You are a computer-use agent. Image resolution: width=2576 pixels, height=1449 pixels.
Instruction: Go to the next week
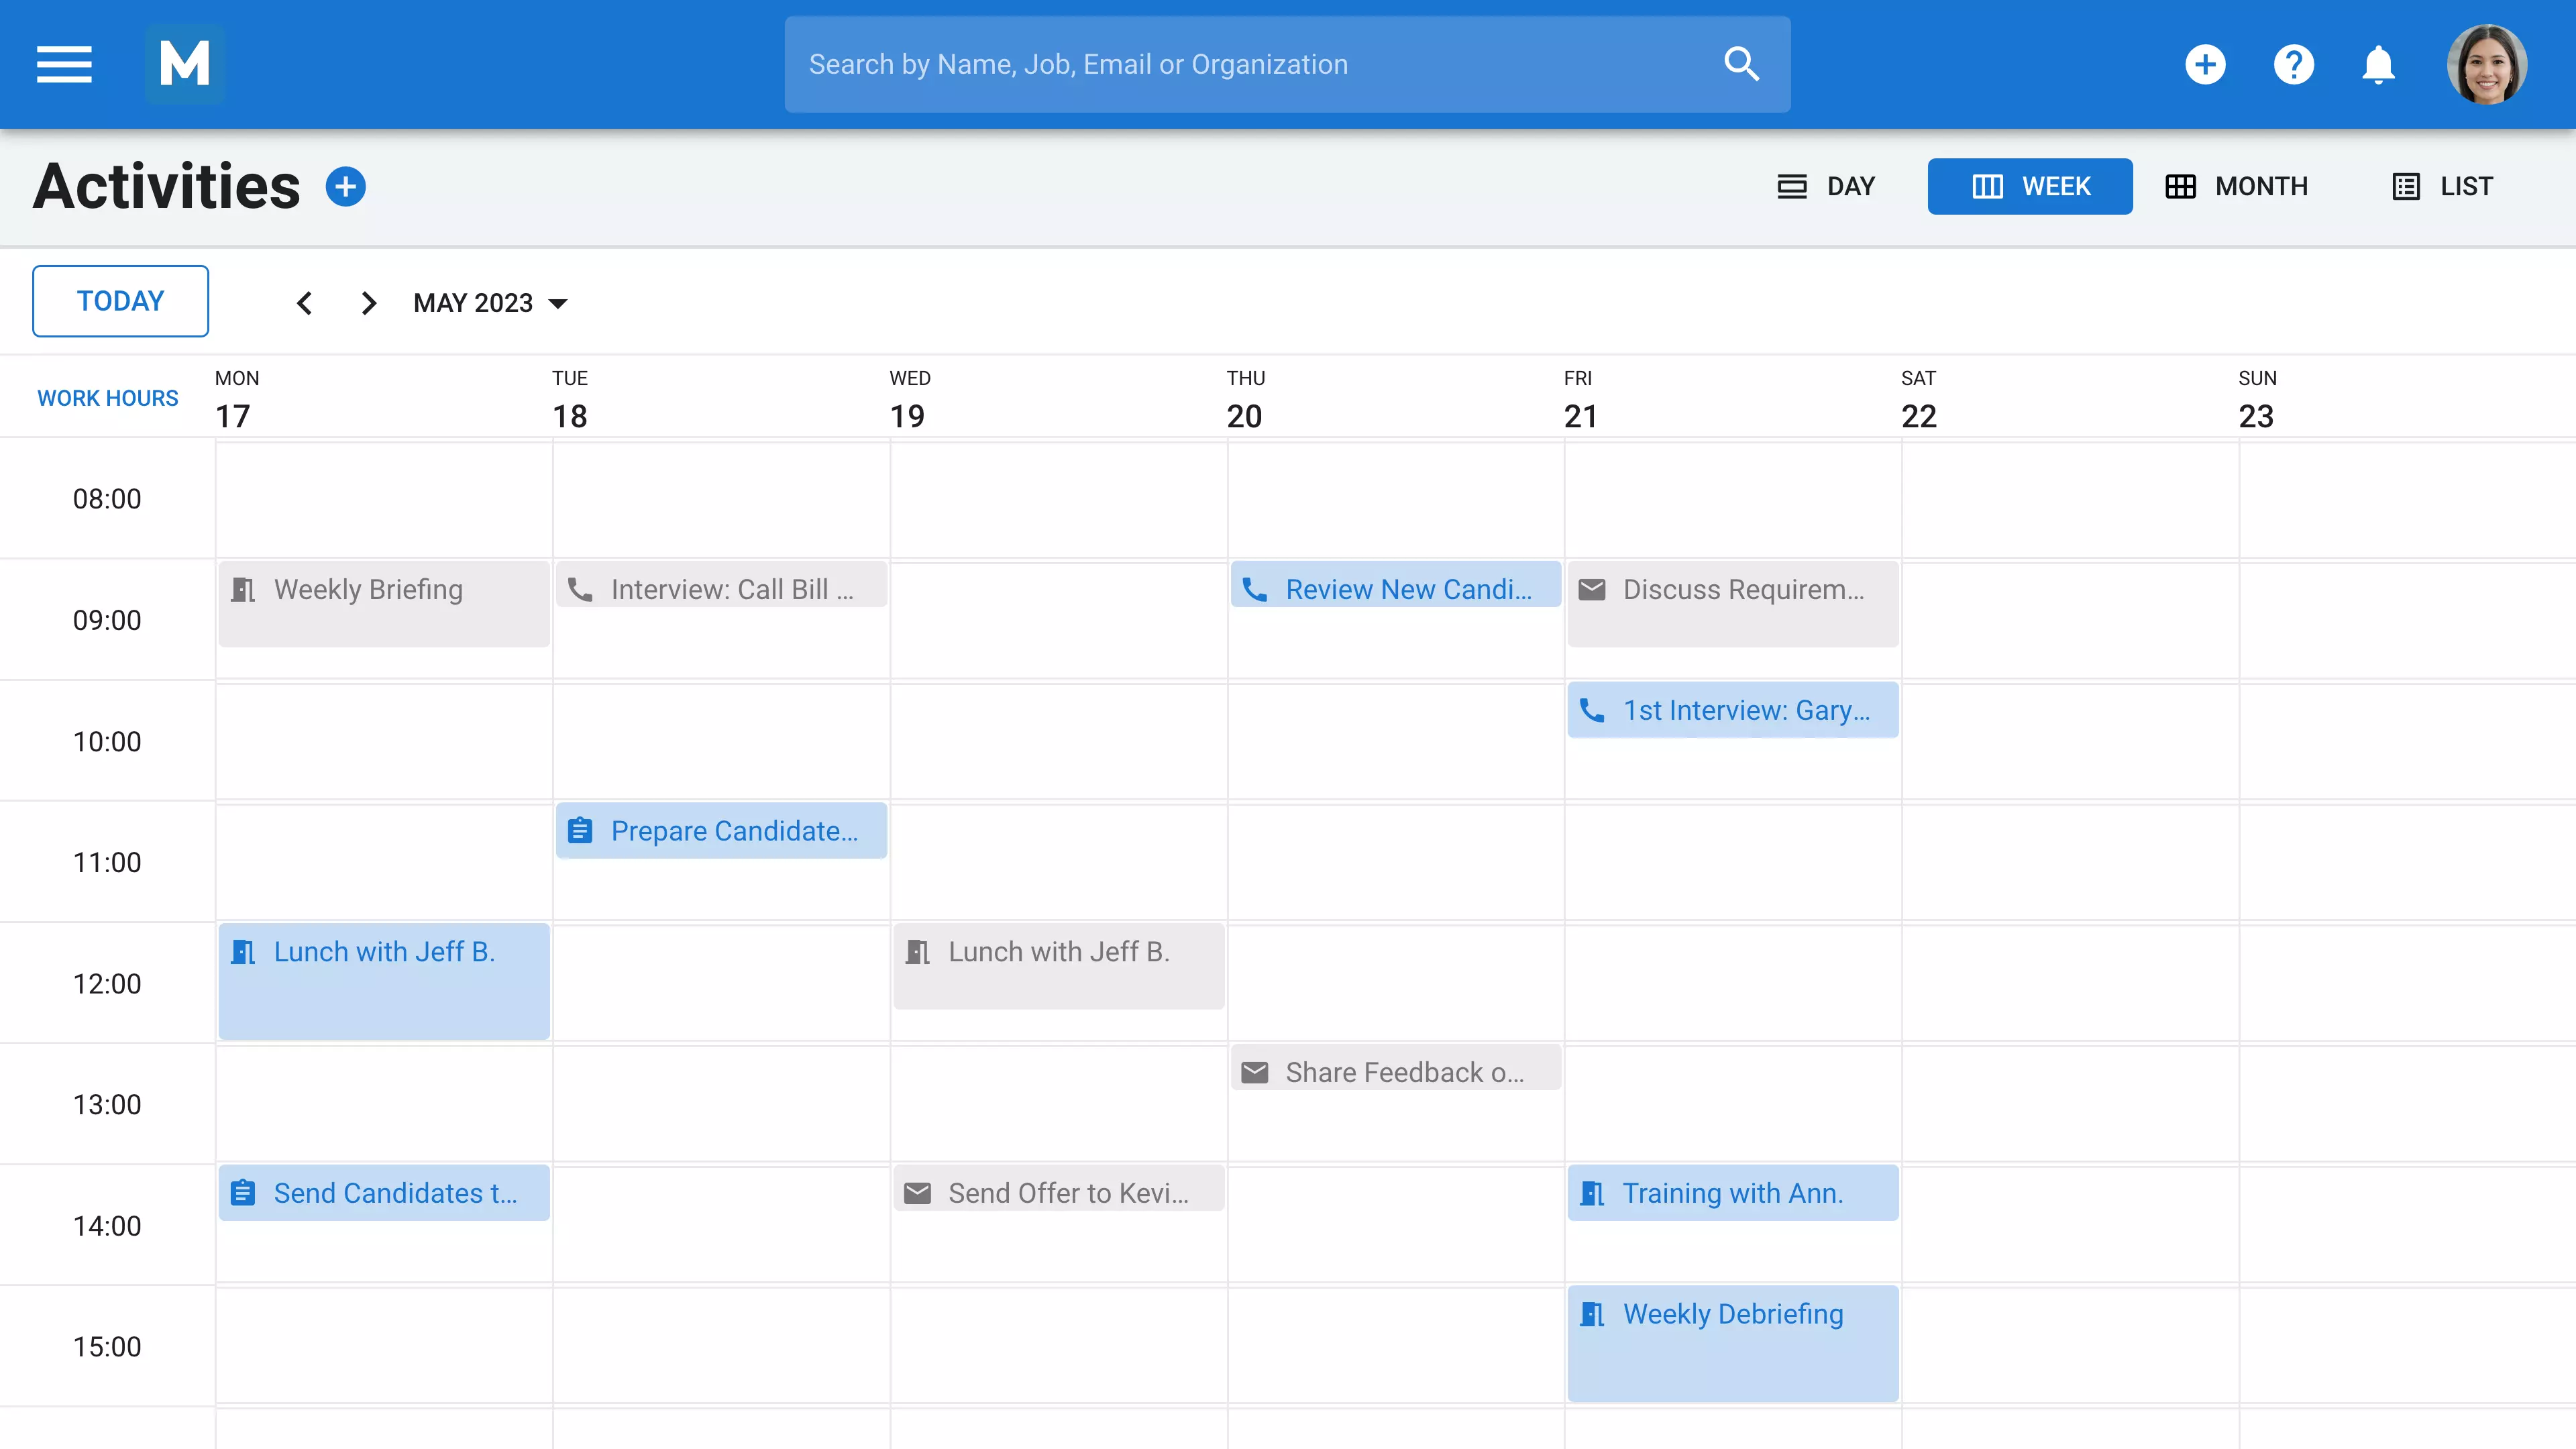click(x=369, y=303)
